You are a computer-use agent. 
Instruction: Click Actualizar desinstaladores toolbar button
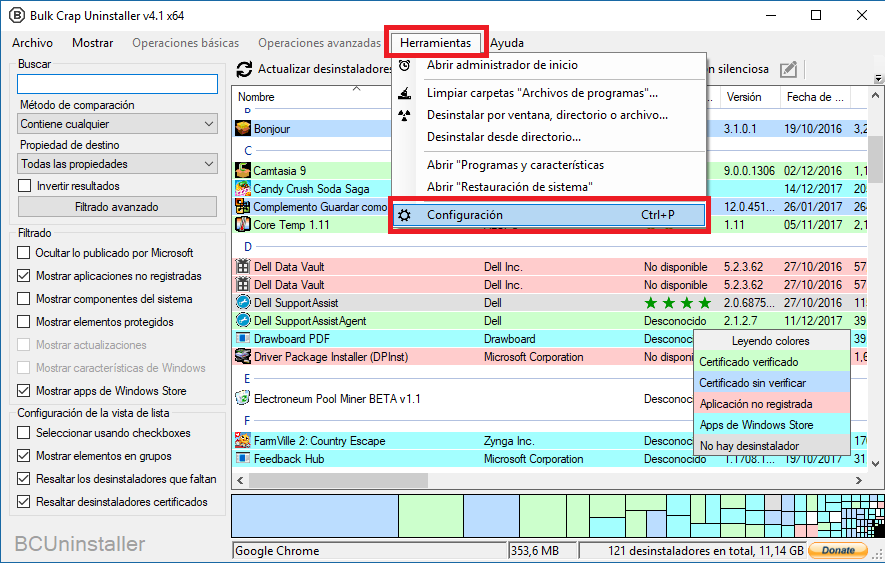pyautogui.click(x=314, y=69)
